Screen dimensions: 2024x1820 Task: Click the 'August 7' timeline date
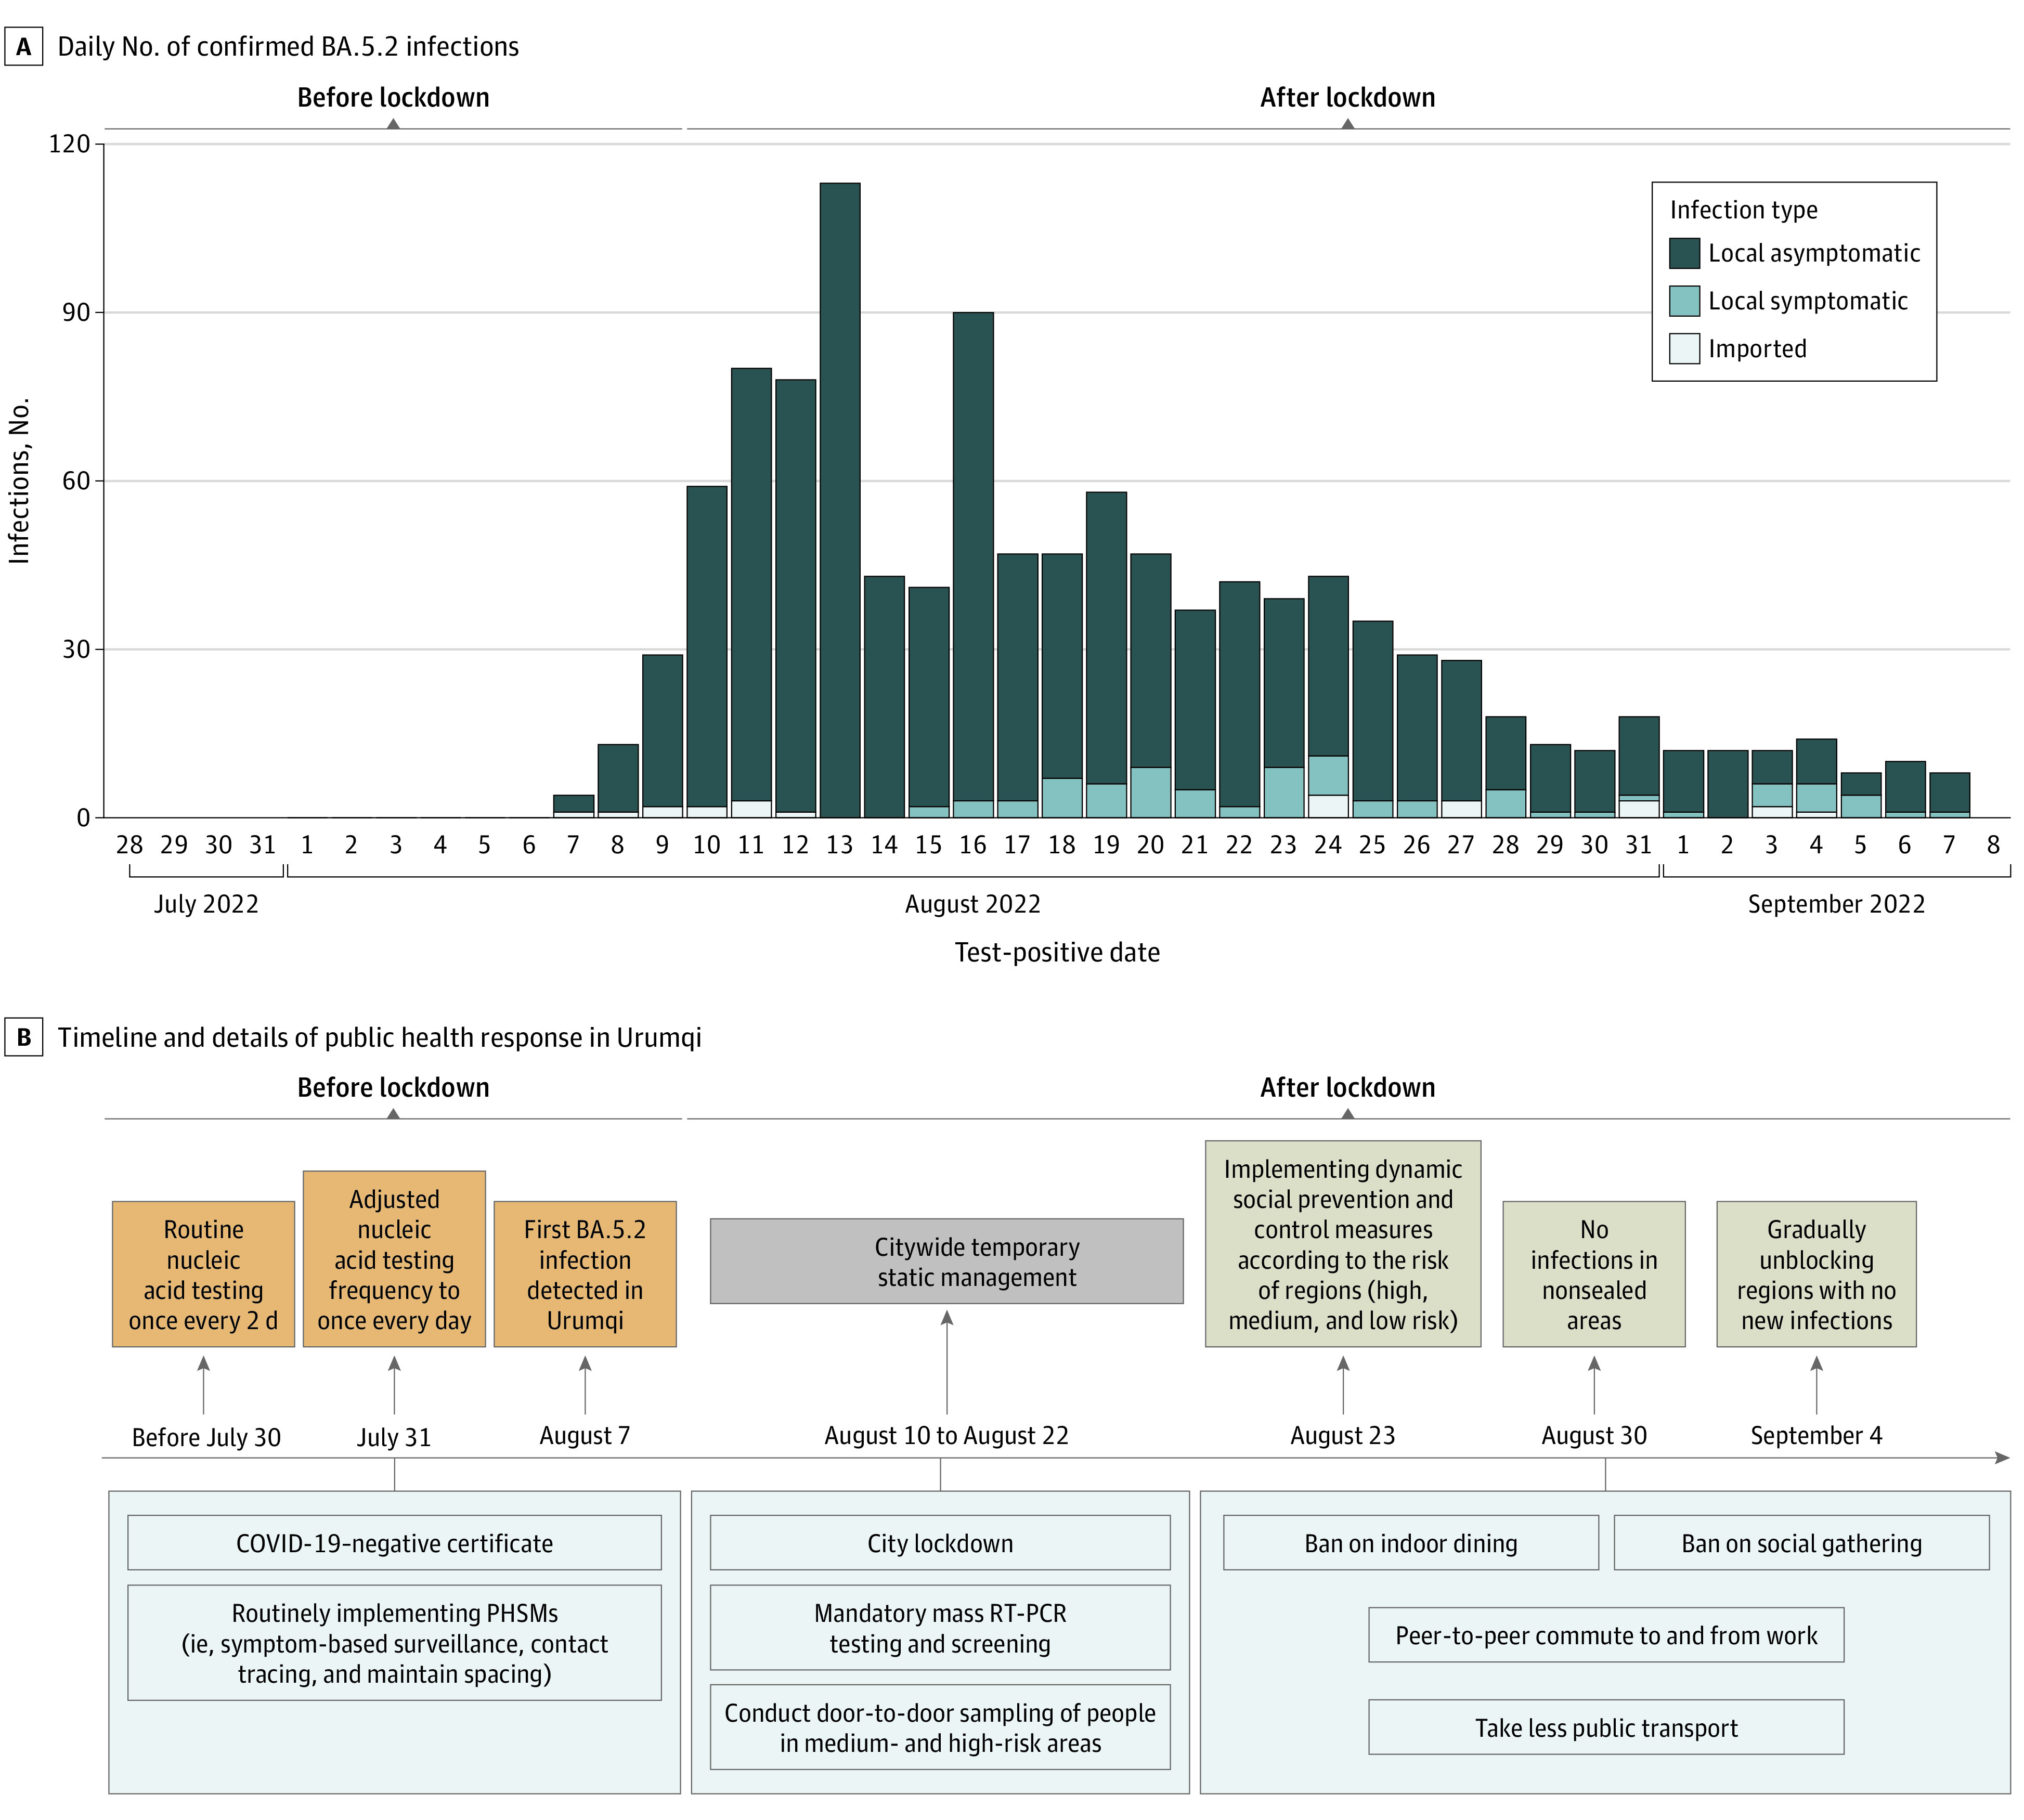585,1436
